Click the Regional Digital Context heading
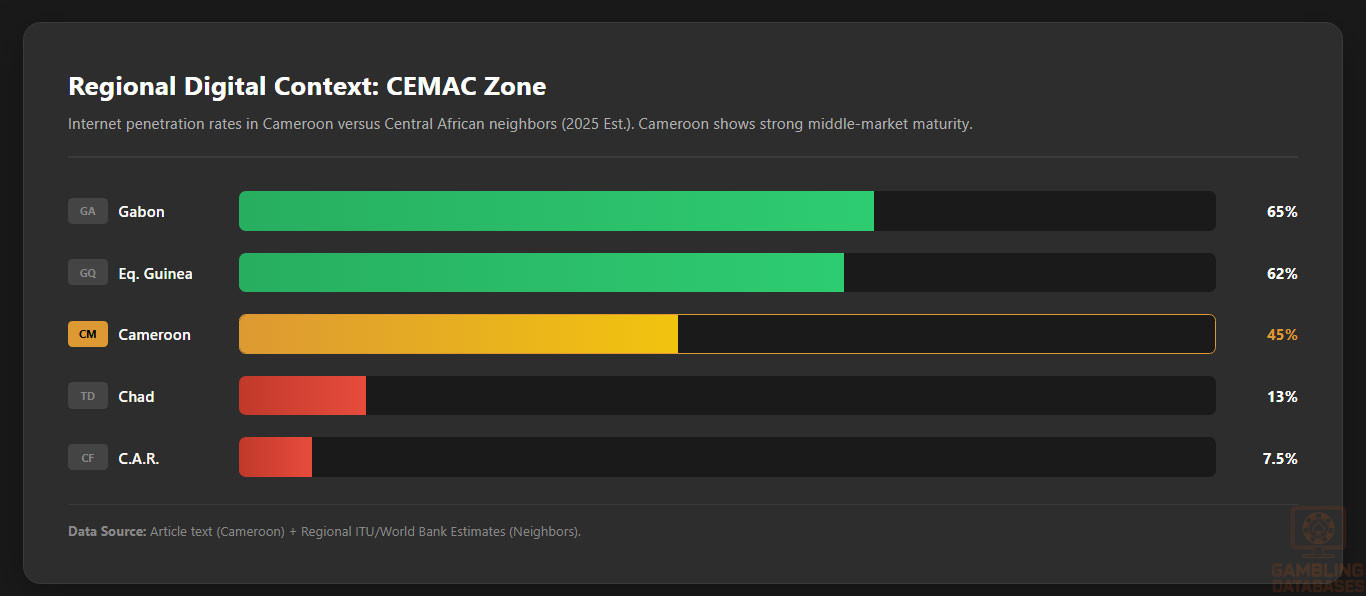 [x=307, y=86]
